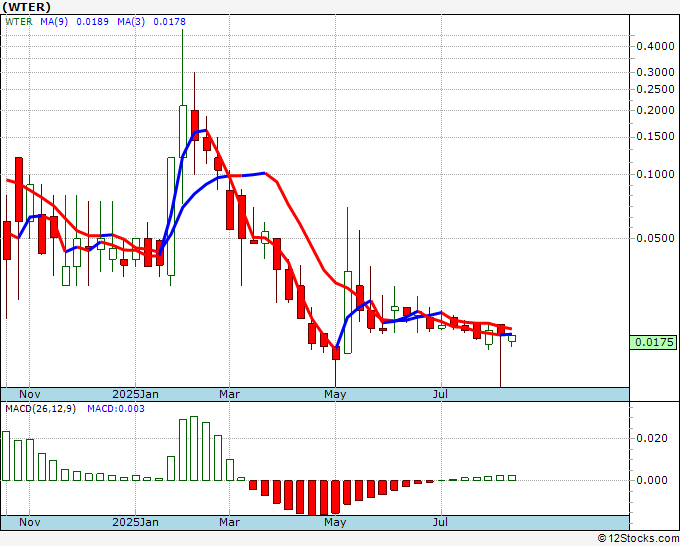Screen dimensions: 680x546
Task: Click the MACD(26,12,9) indicator label
Action: tap(40, 409)
